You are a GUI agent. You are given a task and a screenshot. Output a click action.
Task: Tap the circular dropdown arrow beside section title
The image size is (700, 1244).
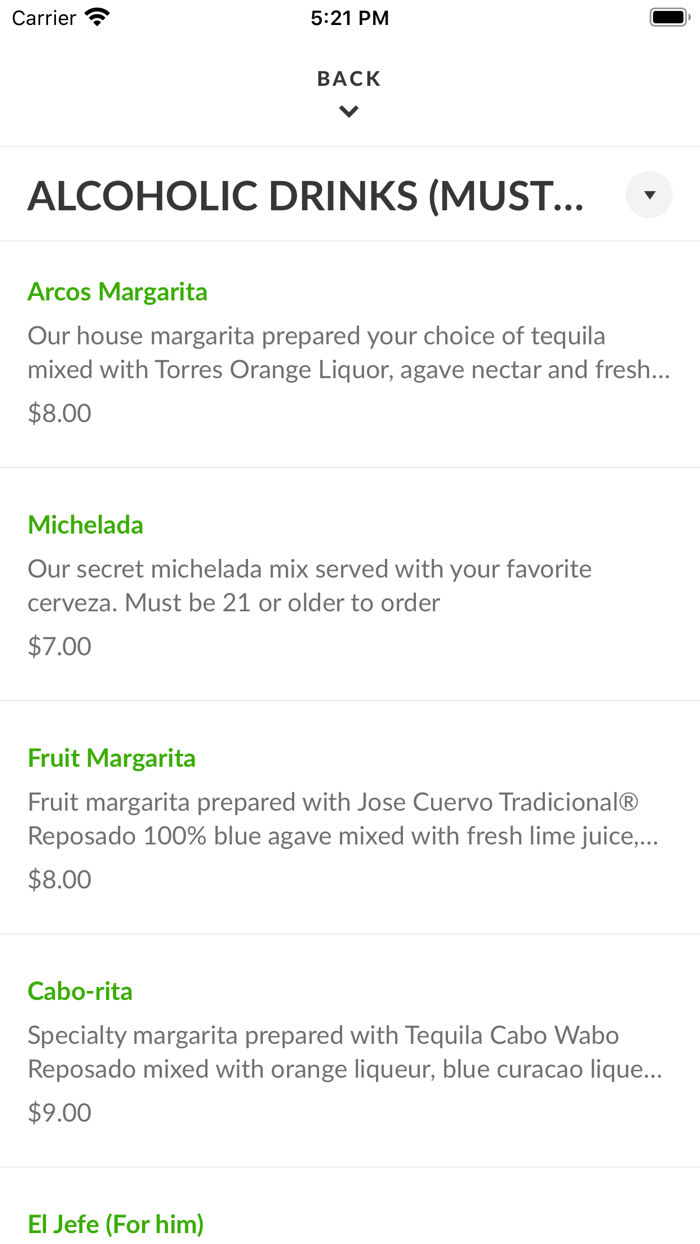point(648,194)
